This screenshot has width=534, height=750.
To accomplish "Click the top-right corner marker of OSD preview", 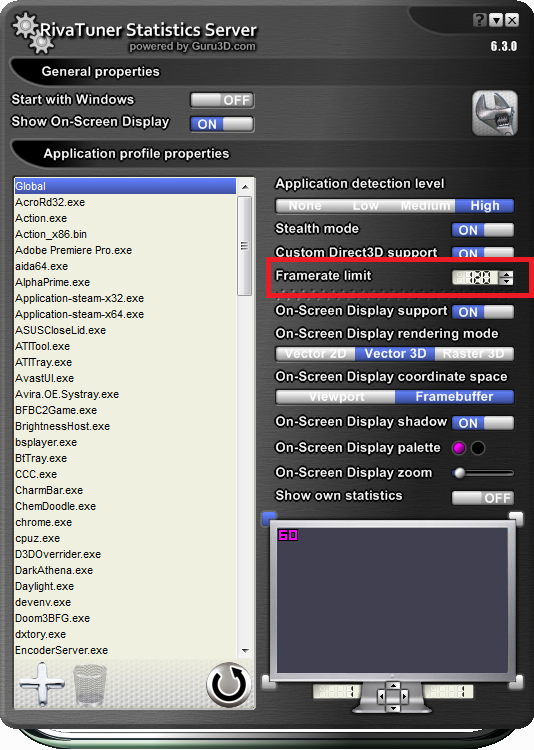I will tap(516, 518).
